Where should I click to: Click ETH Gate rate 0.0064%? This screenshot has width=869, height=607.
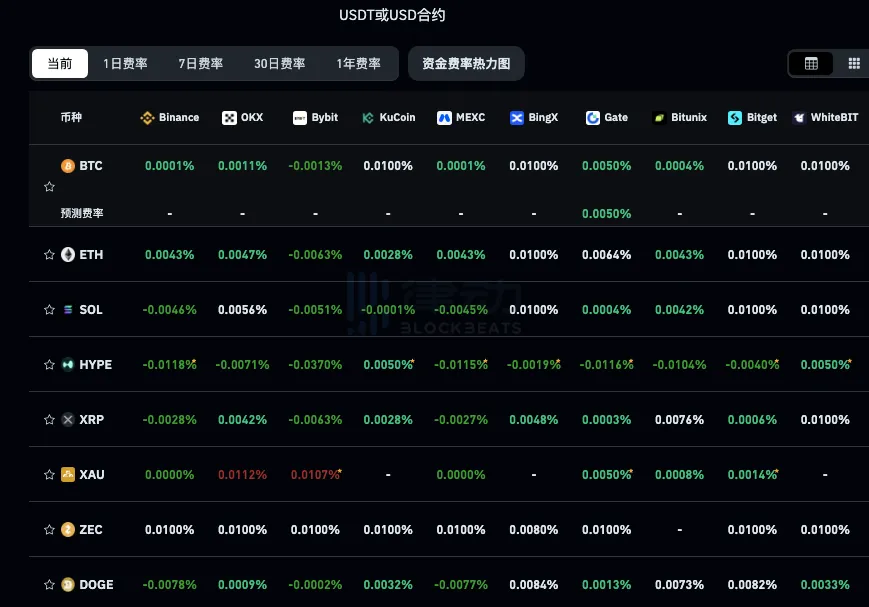[x=606, y=254]
